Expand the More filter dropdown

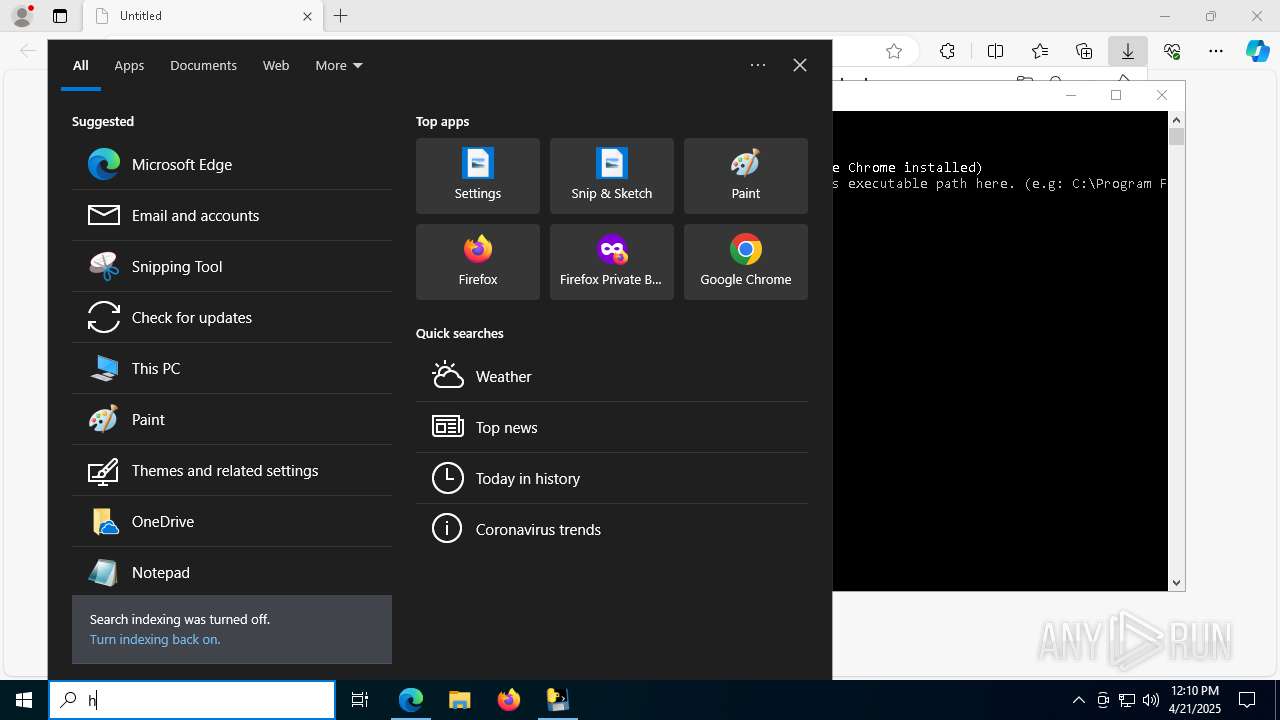[x=339, y=65]
